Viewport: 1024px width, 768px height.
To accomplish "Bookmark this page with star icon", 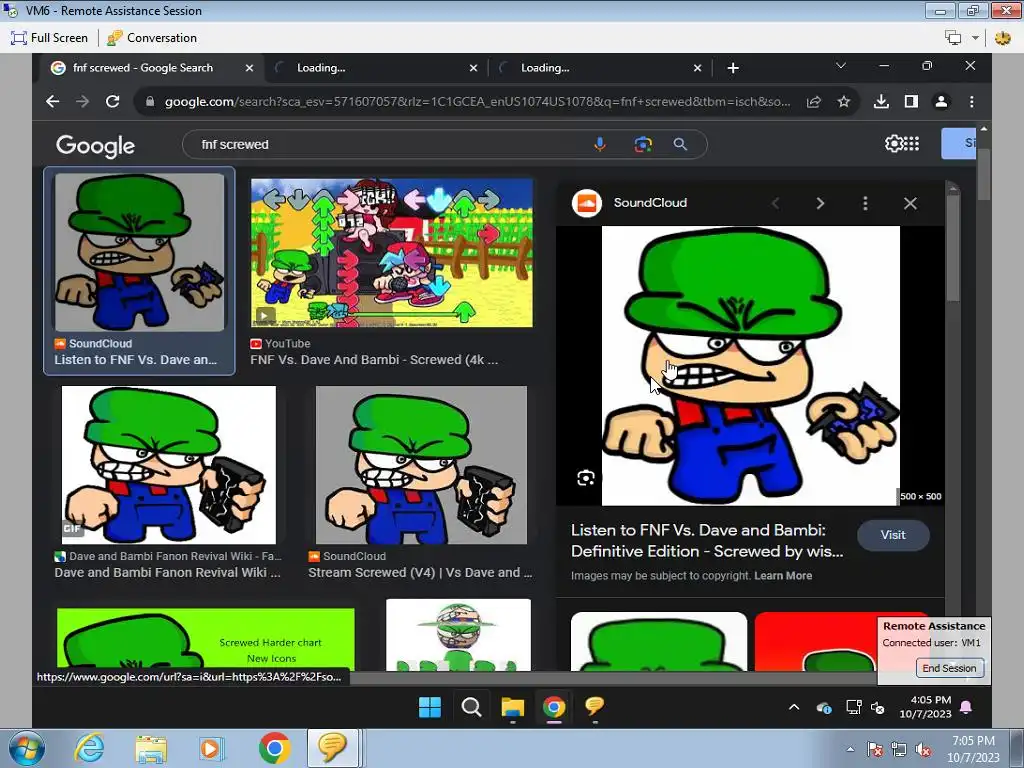I will pos(844,102).
